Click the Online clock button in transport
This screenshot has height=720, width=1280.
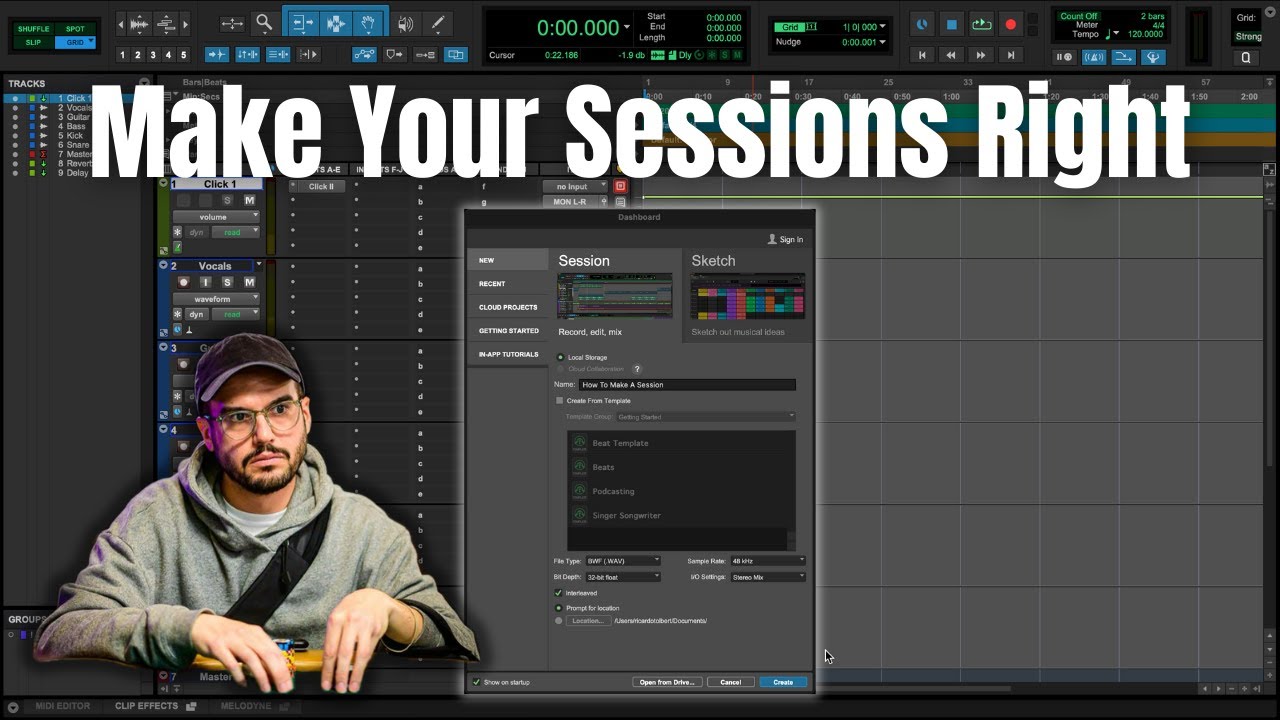922,24
